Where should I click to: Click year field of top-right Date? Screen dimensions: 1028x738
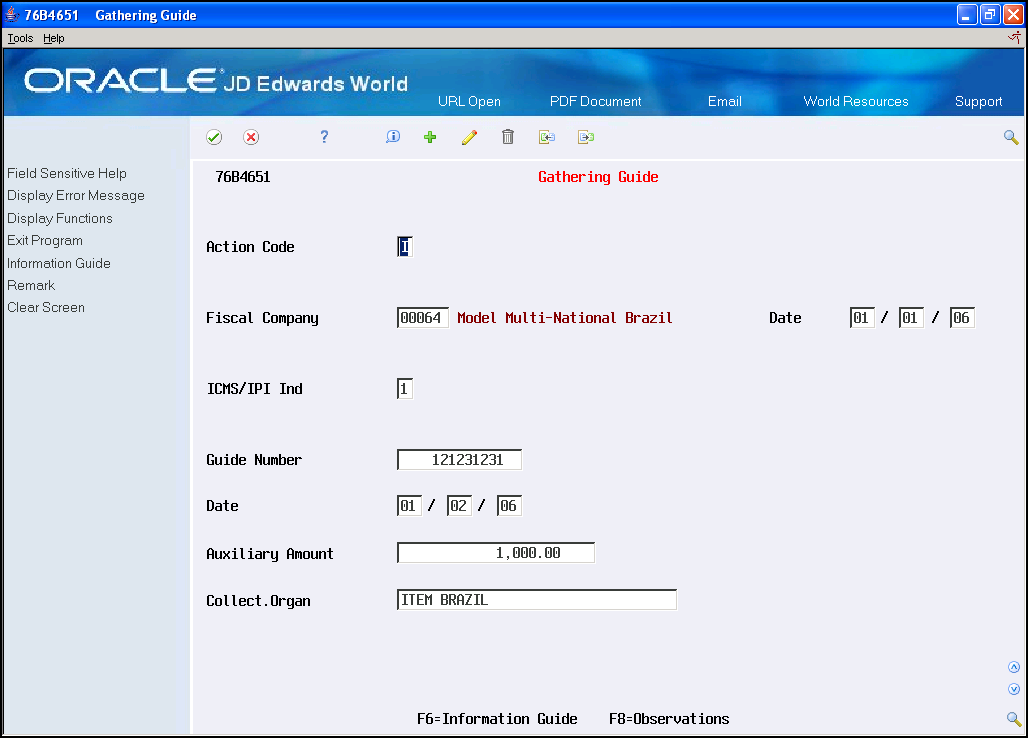962,318
